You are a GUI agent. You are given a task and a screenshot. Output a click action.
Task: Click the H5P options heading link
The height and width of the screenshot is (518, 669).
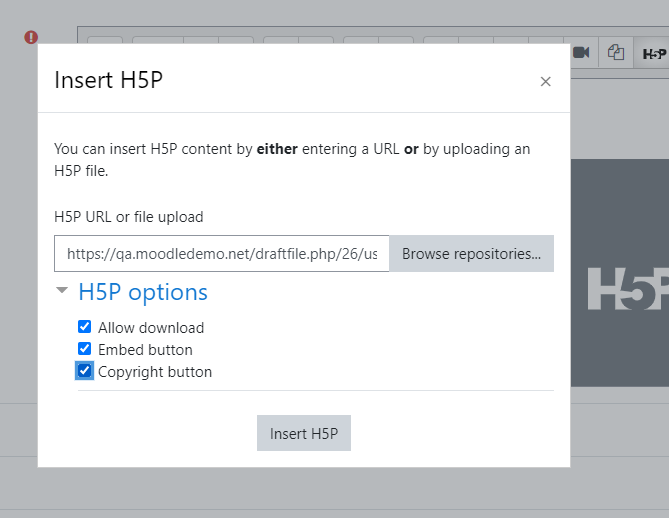(x=143, y=292)
